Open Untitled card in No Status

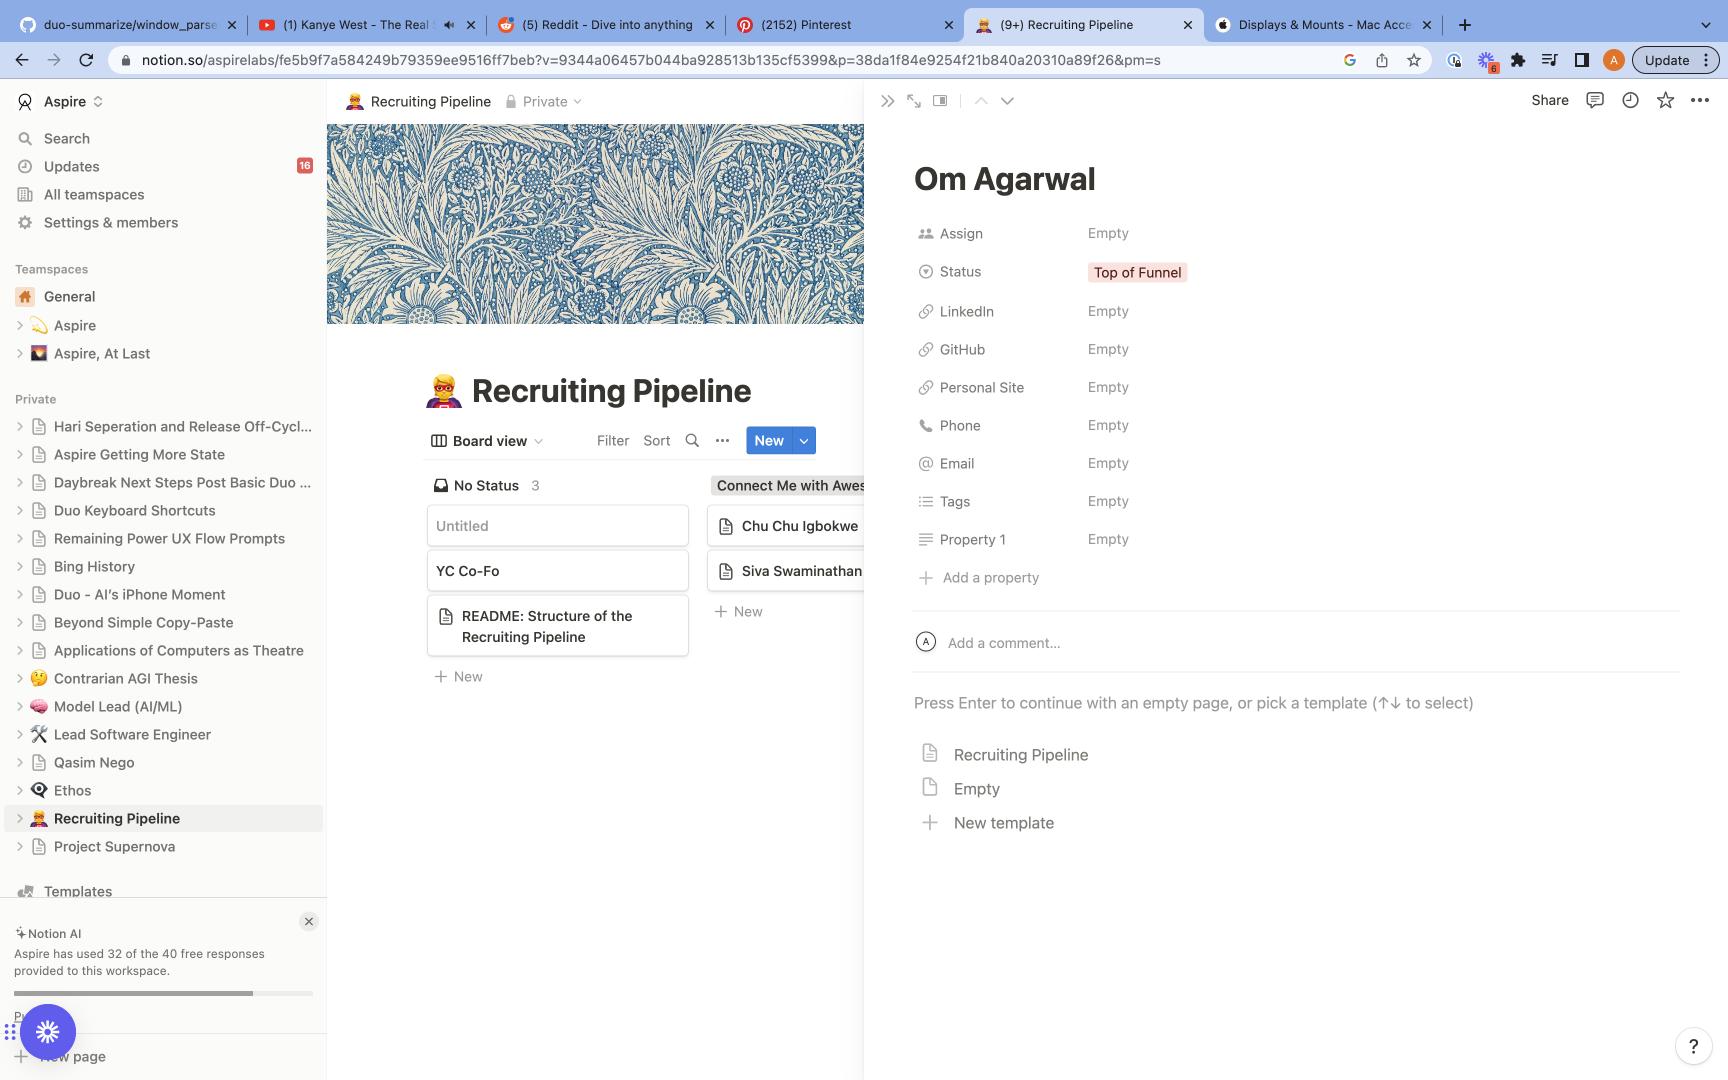558,526
